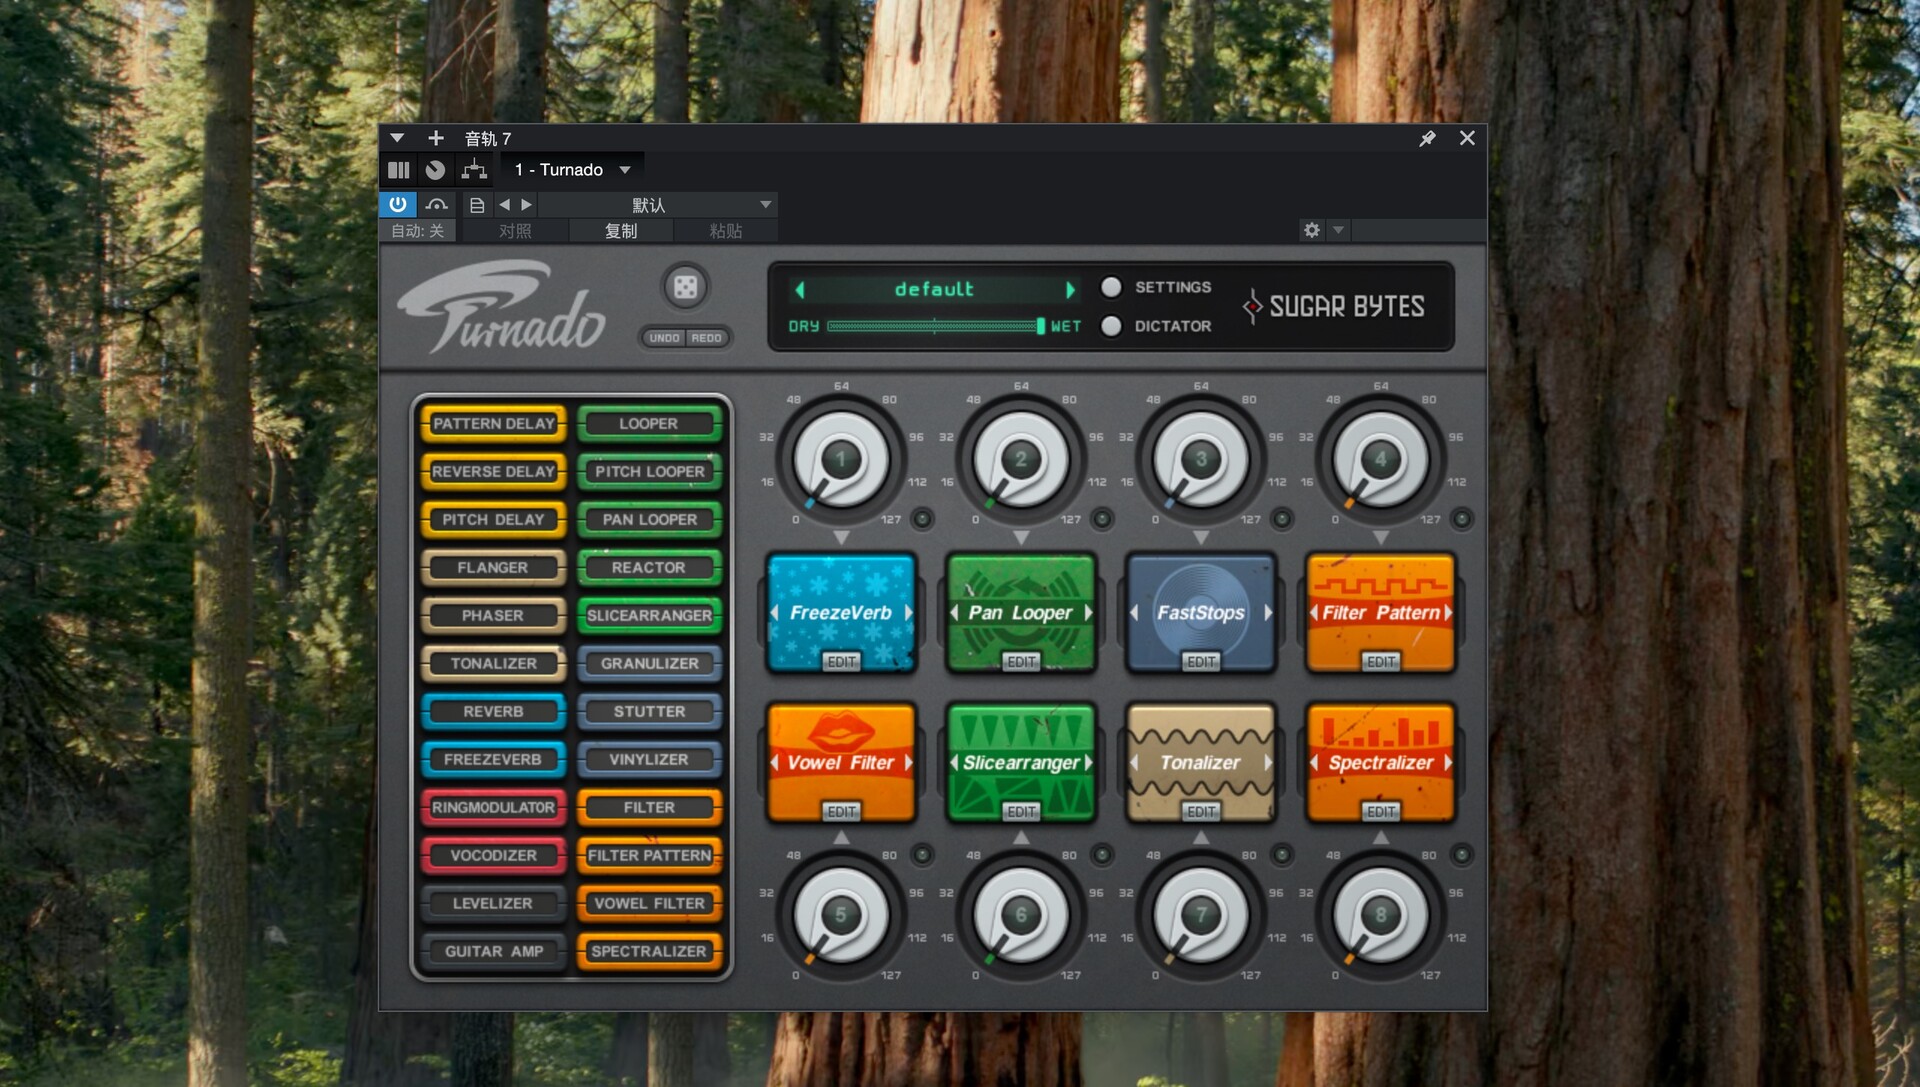The width and height of the screenshot is (1920, 1087).
Task: Go to previous host preset arrow
Action: [x=504, y=205]
